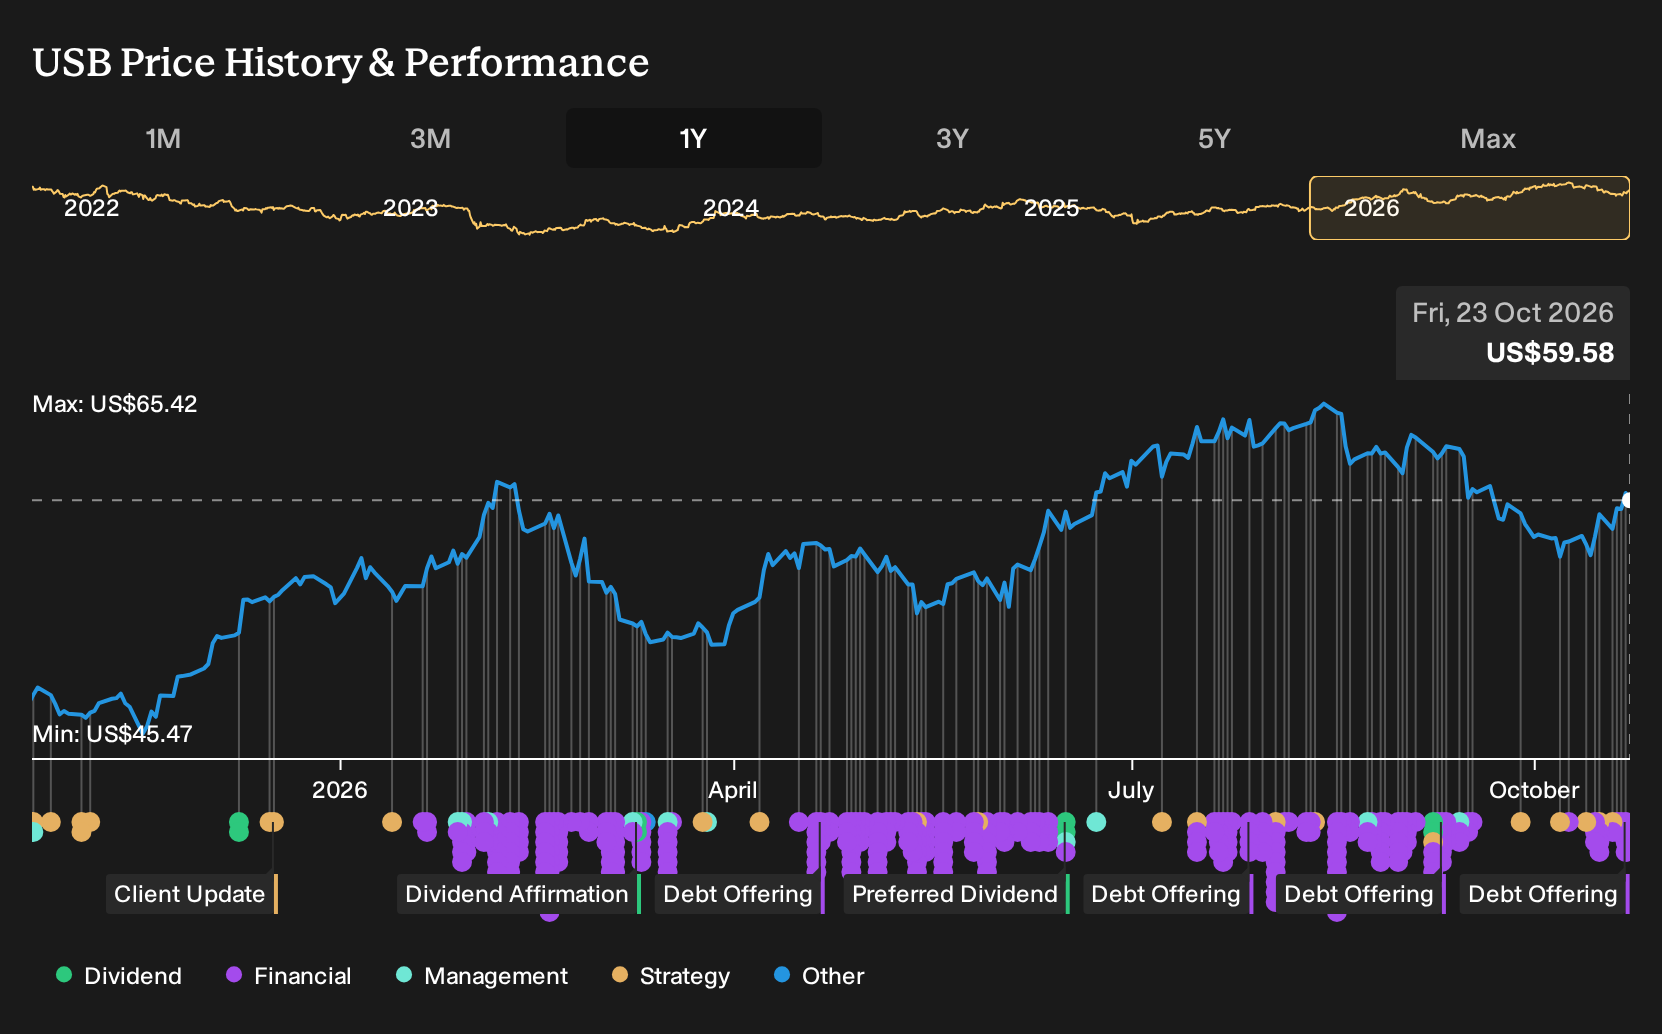Choose the 1Y time range tab
Viewport: 1662px width, 1034px height.
pos(693,138)
